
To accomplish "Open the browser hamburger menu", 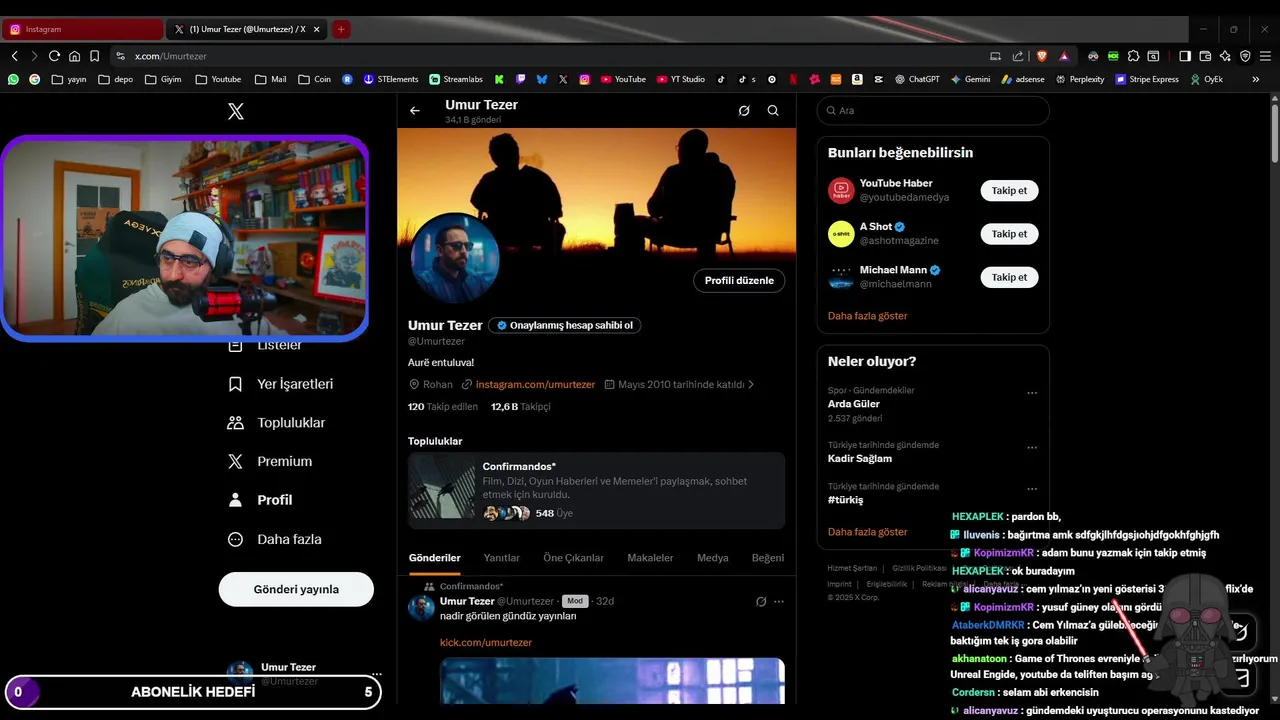I will coord(1265,56).
